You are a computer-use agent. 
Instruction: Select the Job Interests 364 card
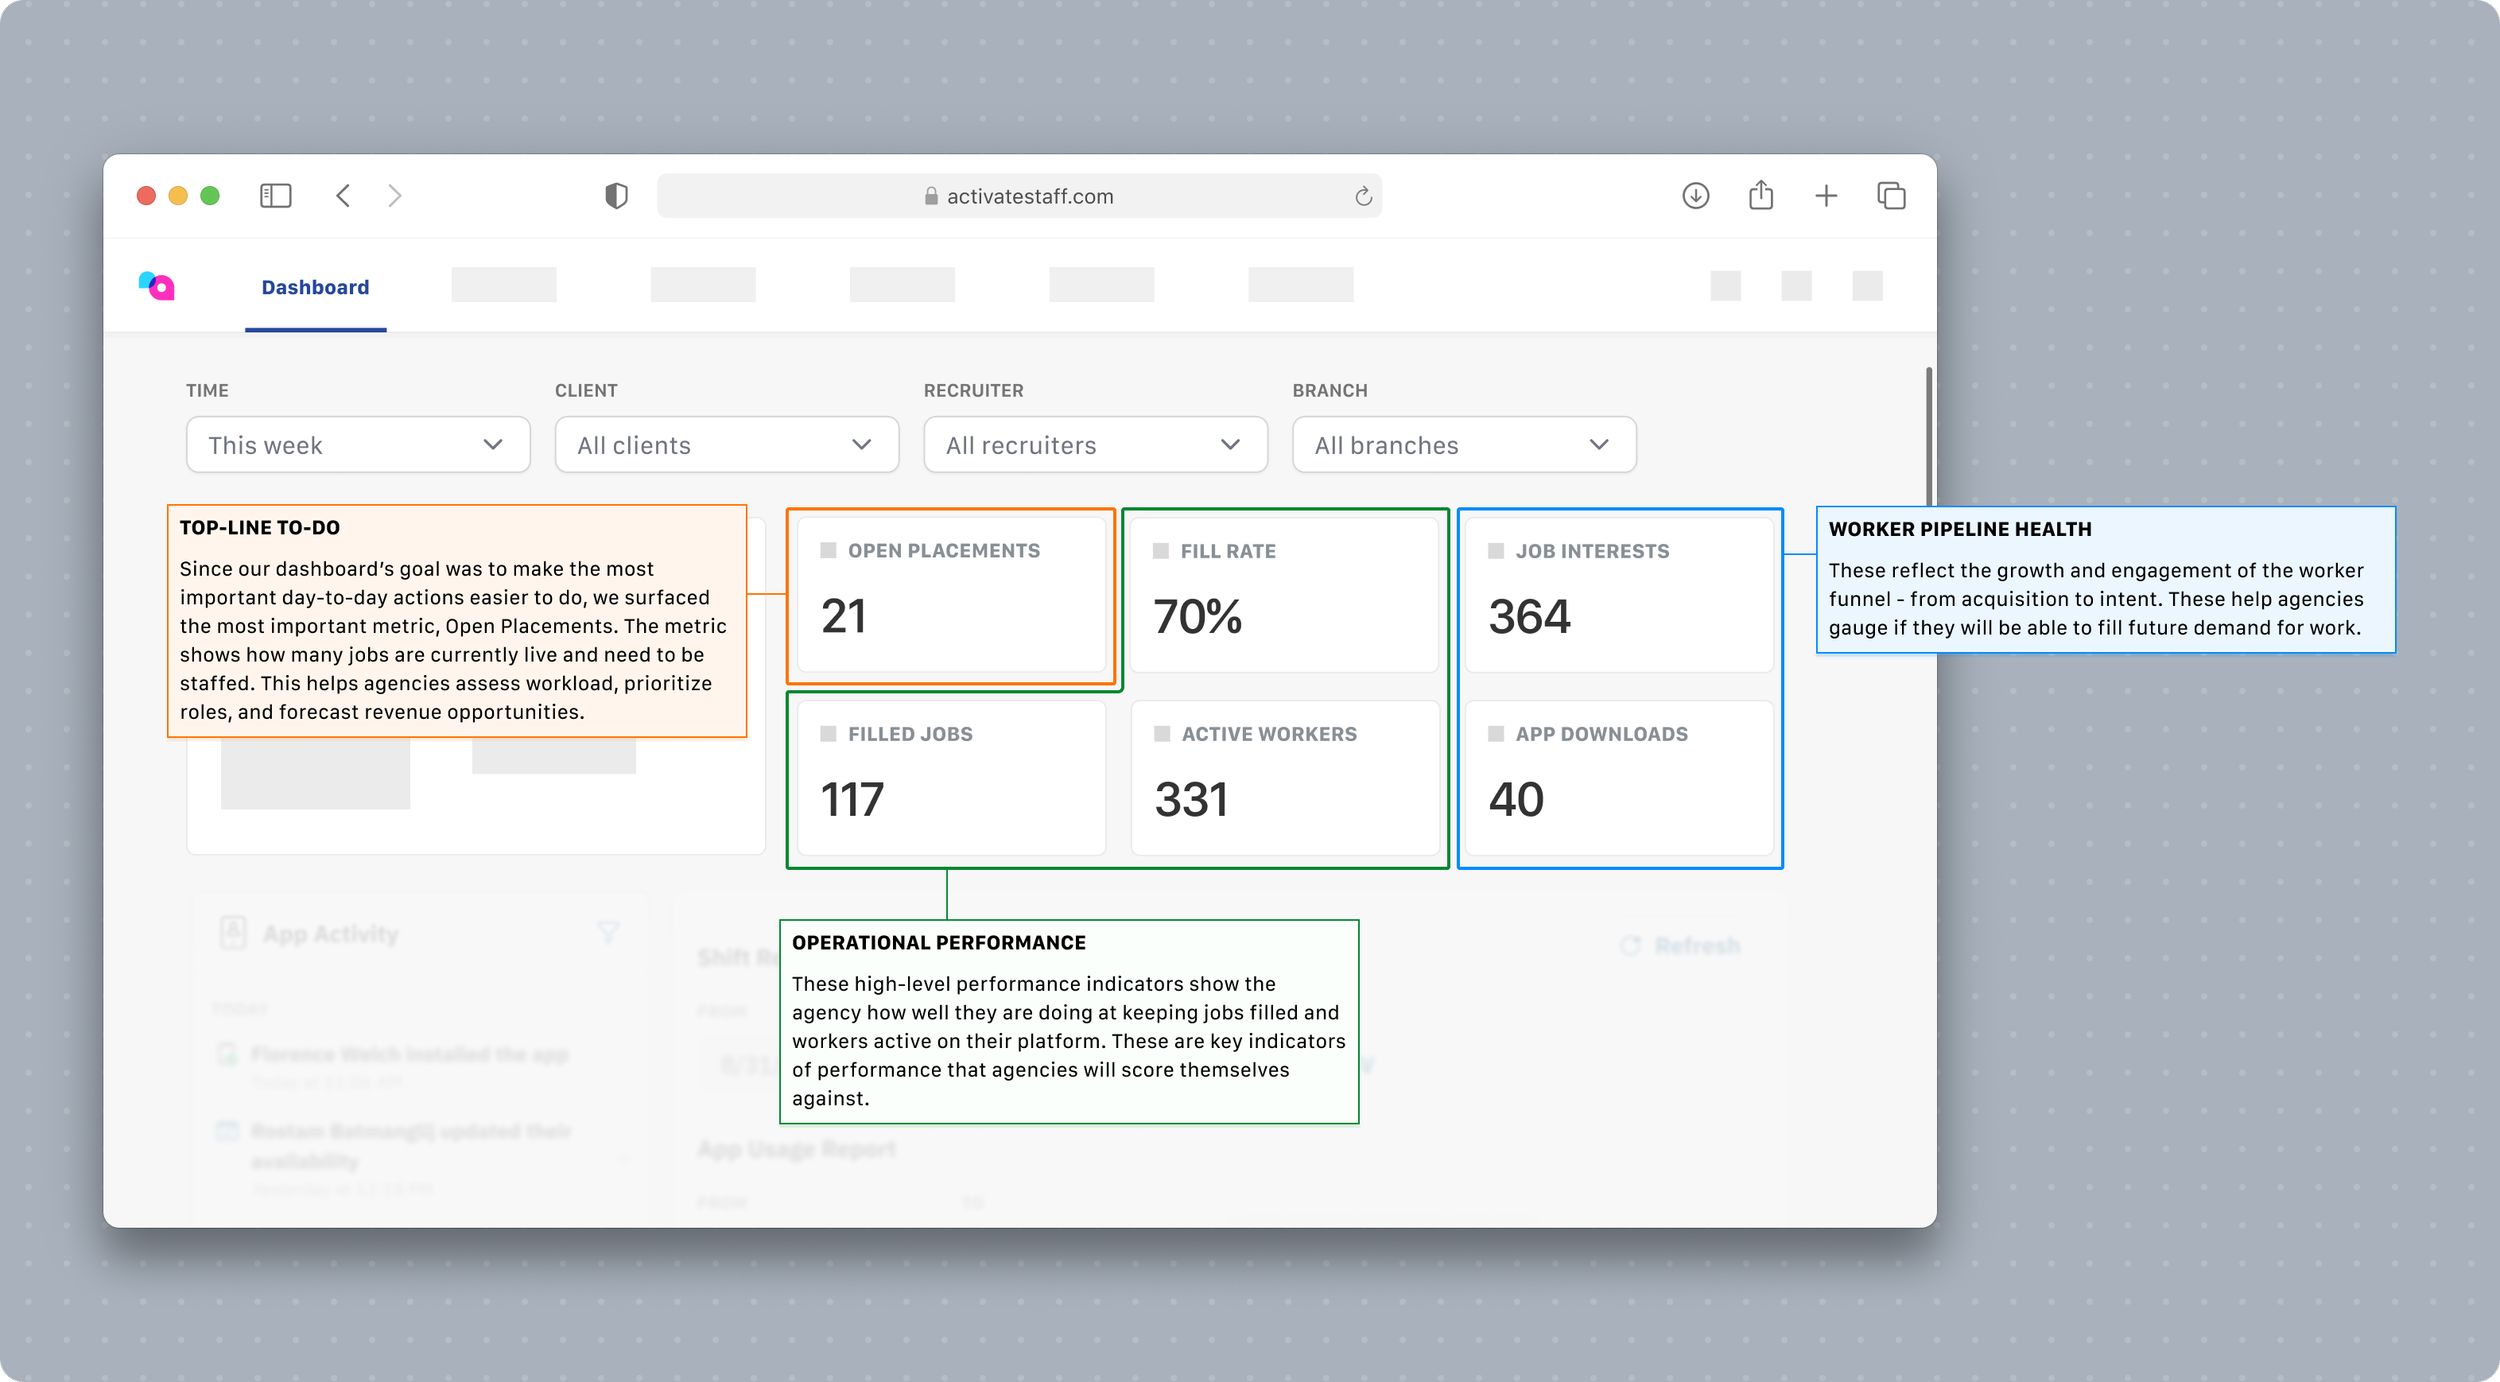coord(1619,596)
